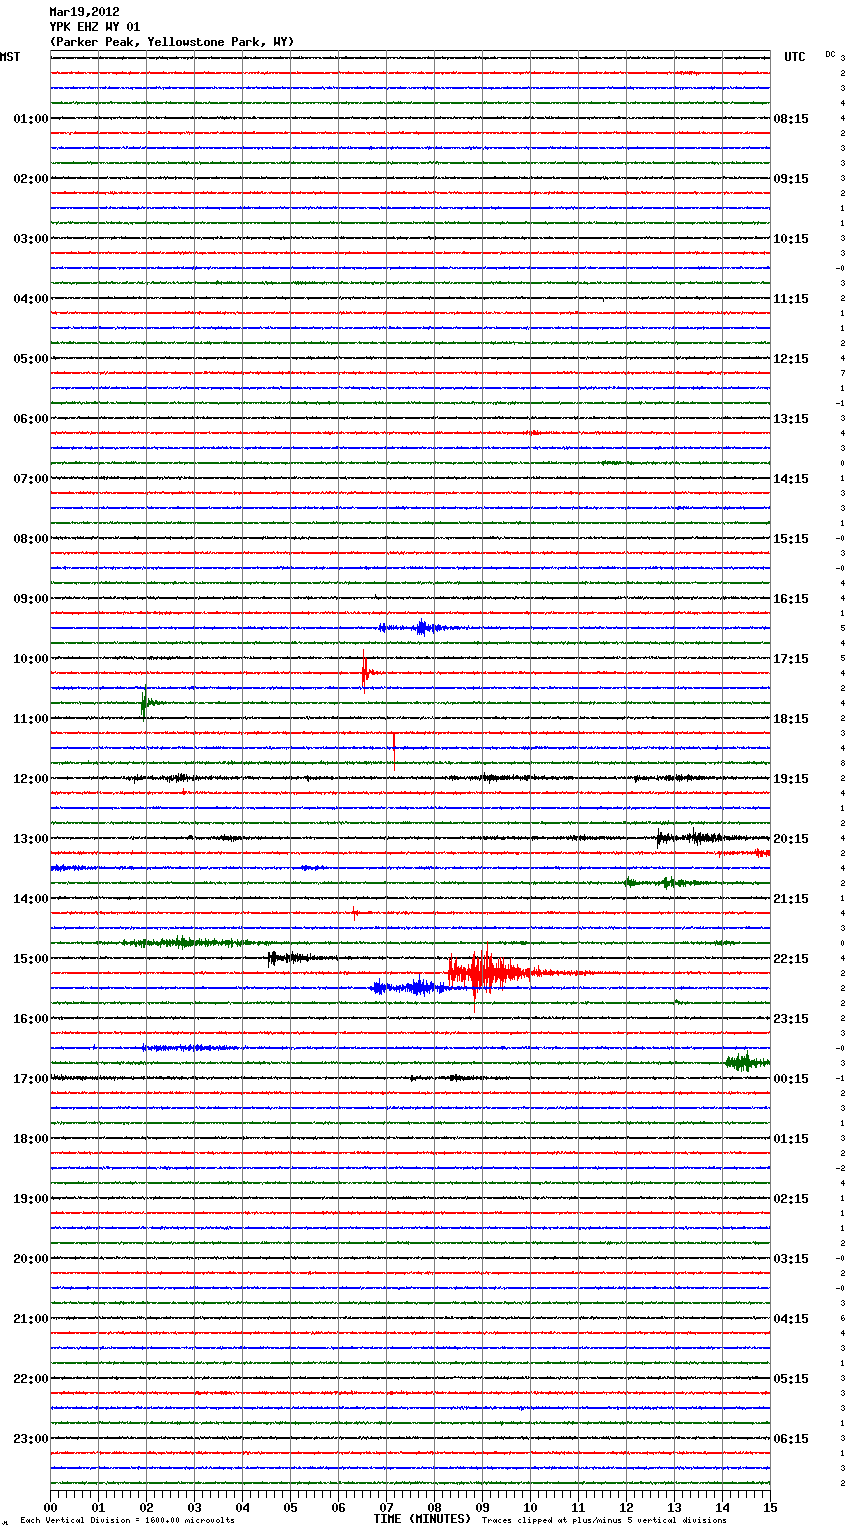Click the "12:15" UTC time label
Viewport: 850px width, 1534px height.
click(791, 359)
